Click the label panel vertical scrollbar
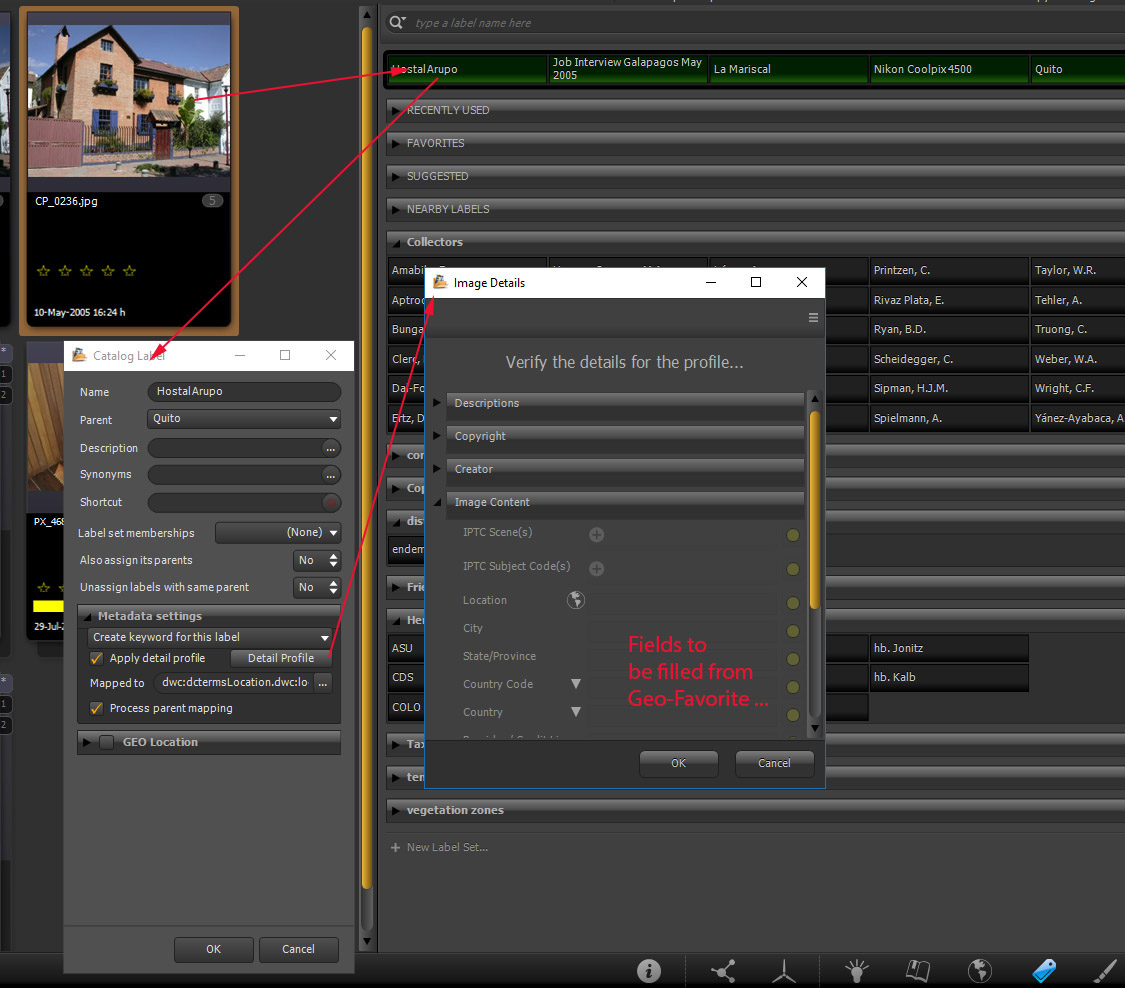Image resolution: width=1125 pixels, height=988 pixels. pos(367,459)
